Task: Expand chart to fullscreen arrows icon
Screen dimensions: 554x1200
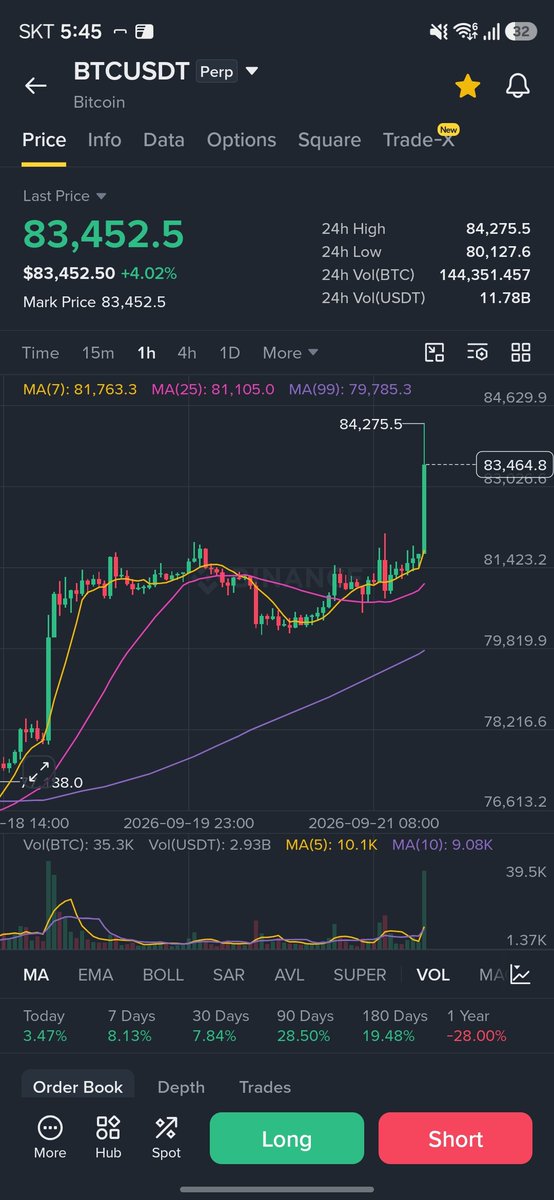Action: click(38, 772)
